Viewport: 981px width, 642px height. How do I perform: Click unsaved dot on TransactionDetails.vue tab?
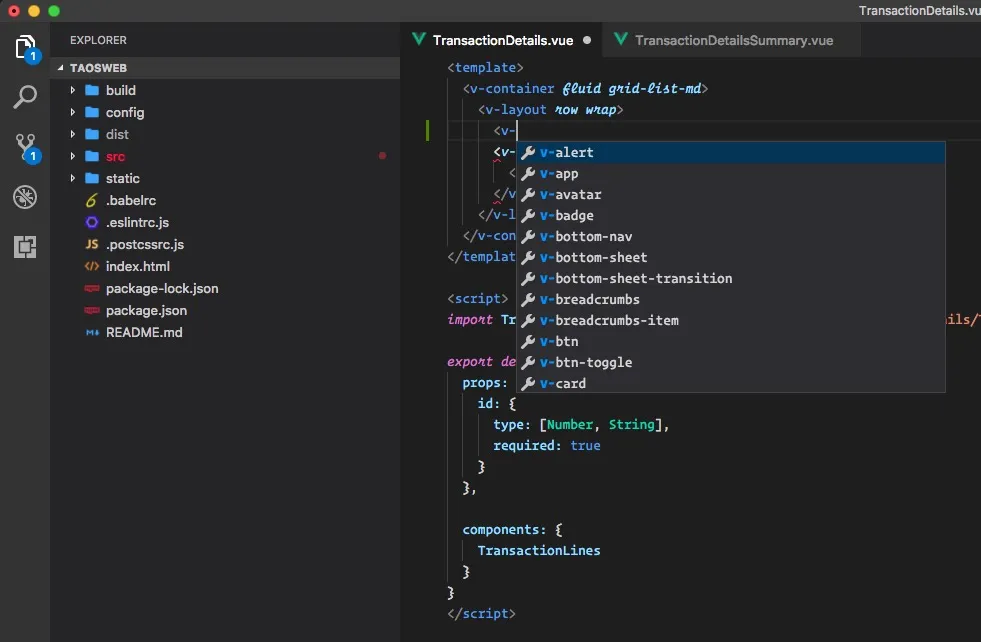click(587, 40)
